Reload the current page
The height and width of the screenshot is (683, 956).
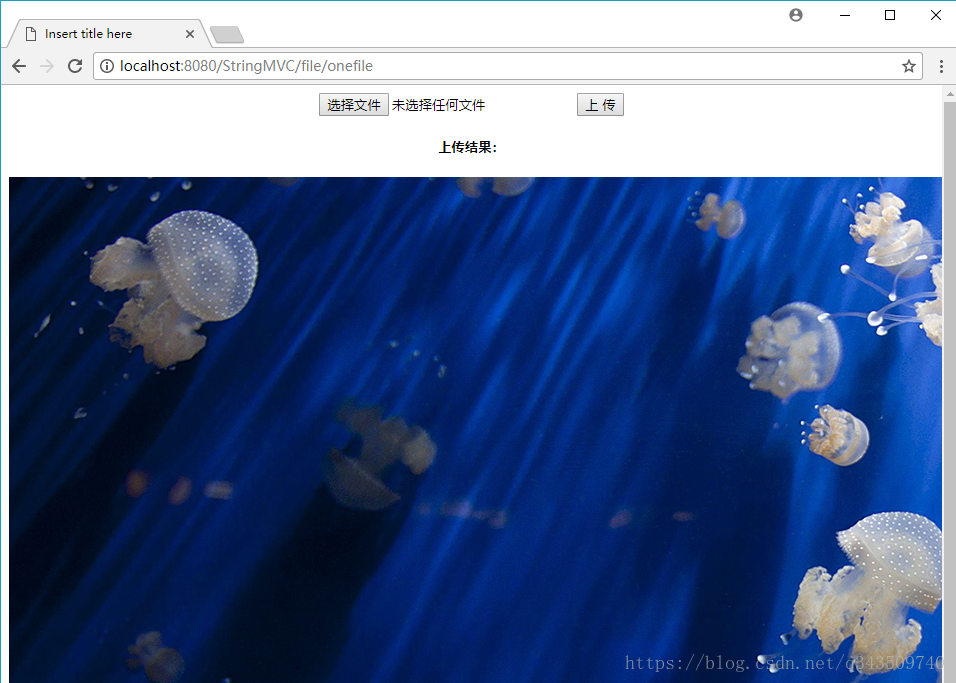(x=75, y=66)
